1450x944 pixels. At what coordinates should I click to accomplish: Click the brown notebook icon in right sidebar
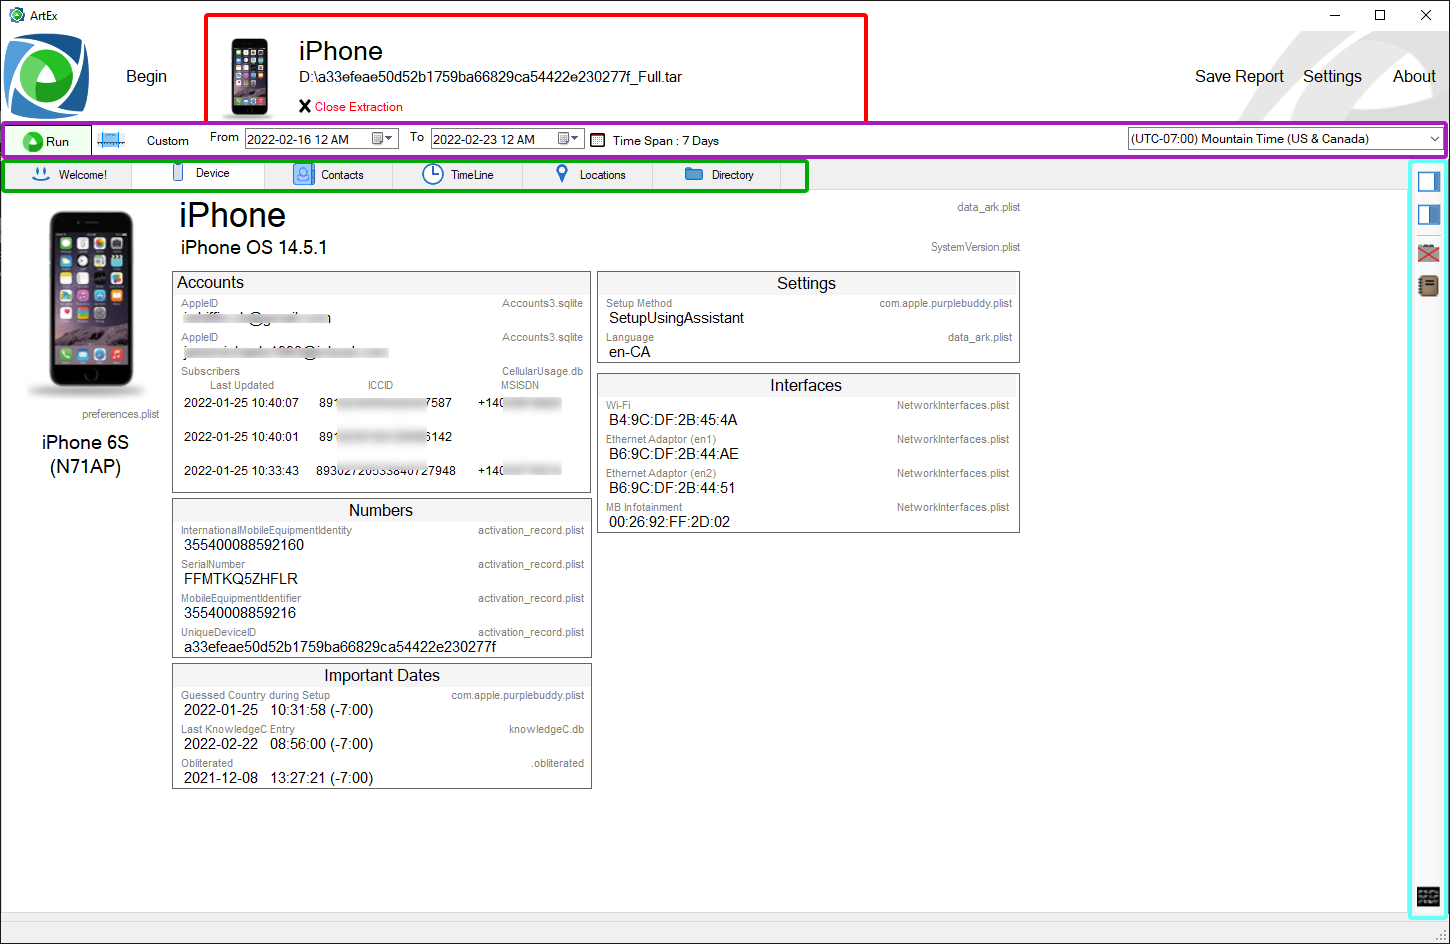tap(1429, 286)
